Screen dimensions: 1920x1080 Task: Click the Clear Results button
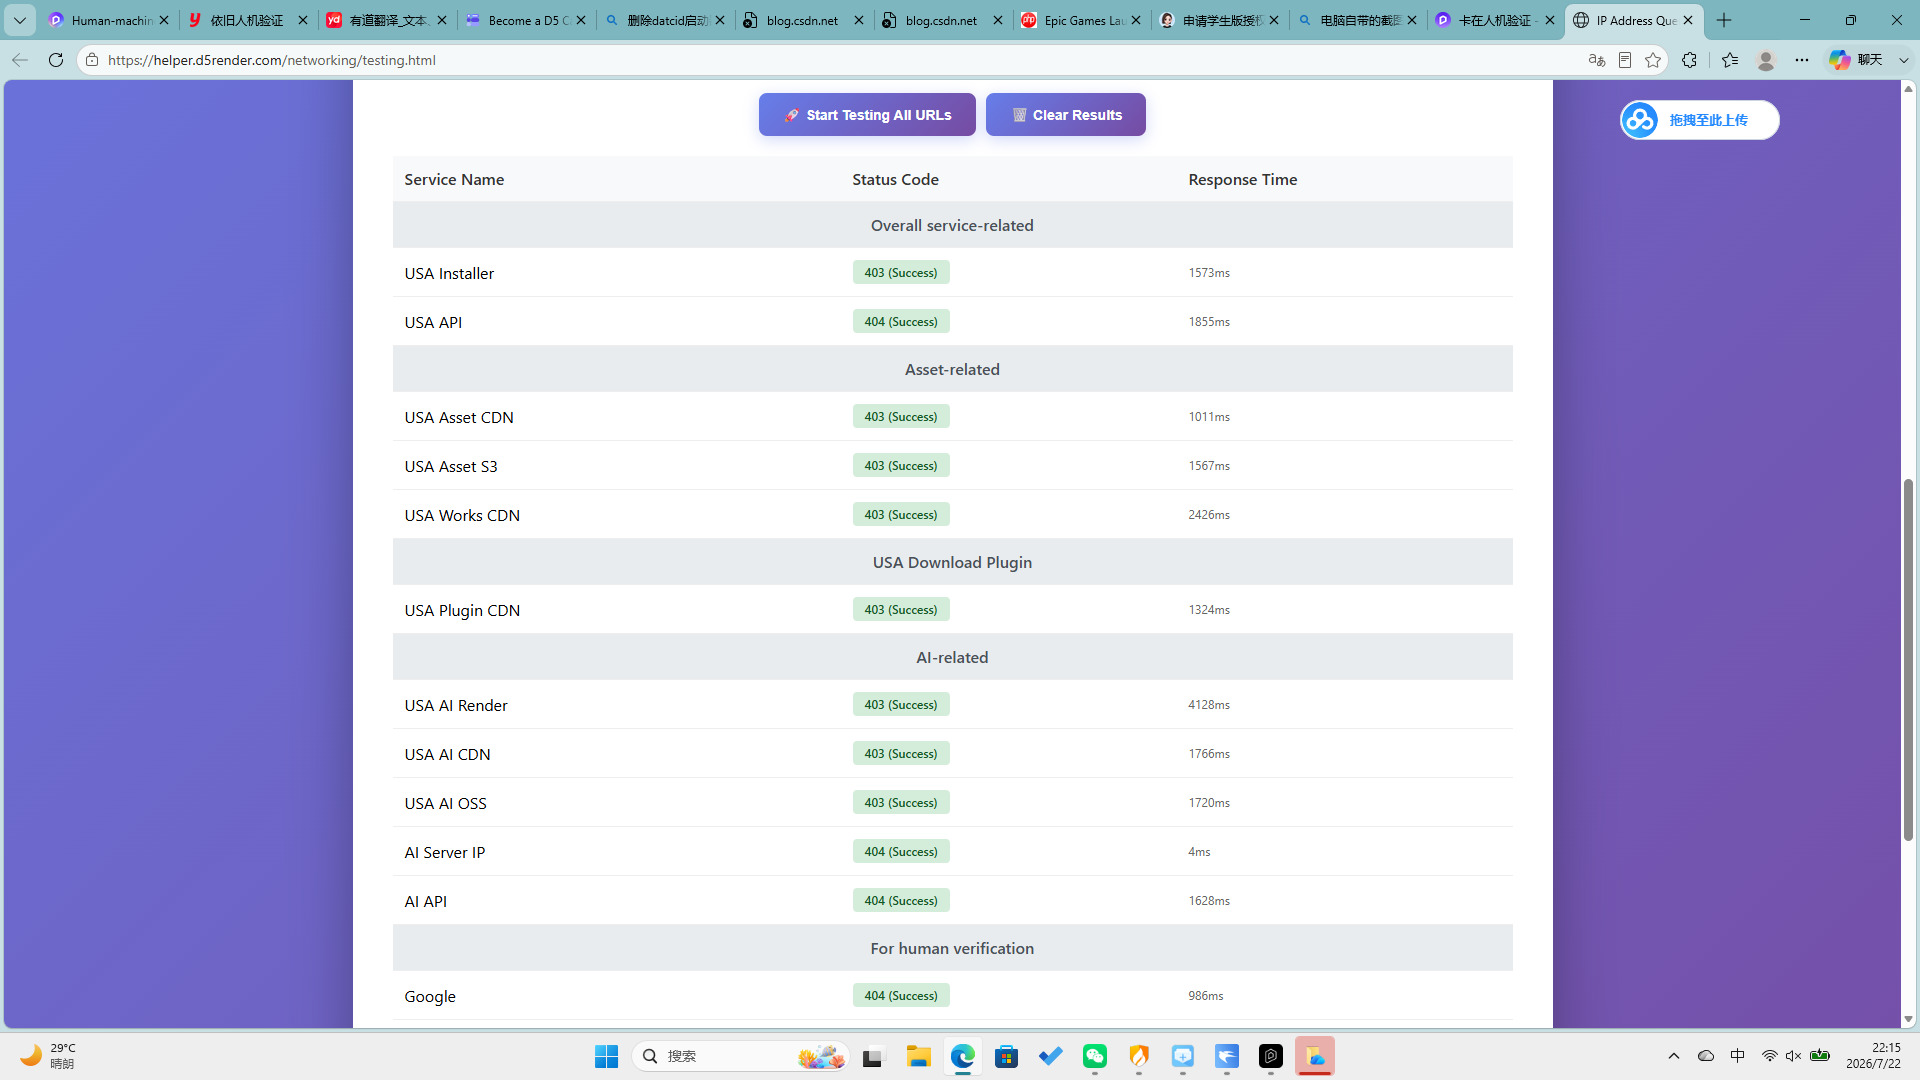tap(1066, 115)
